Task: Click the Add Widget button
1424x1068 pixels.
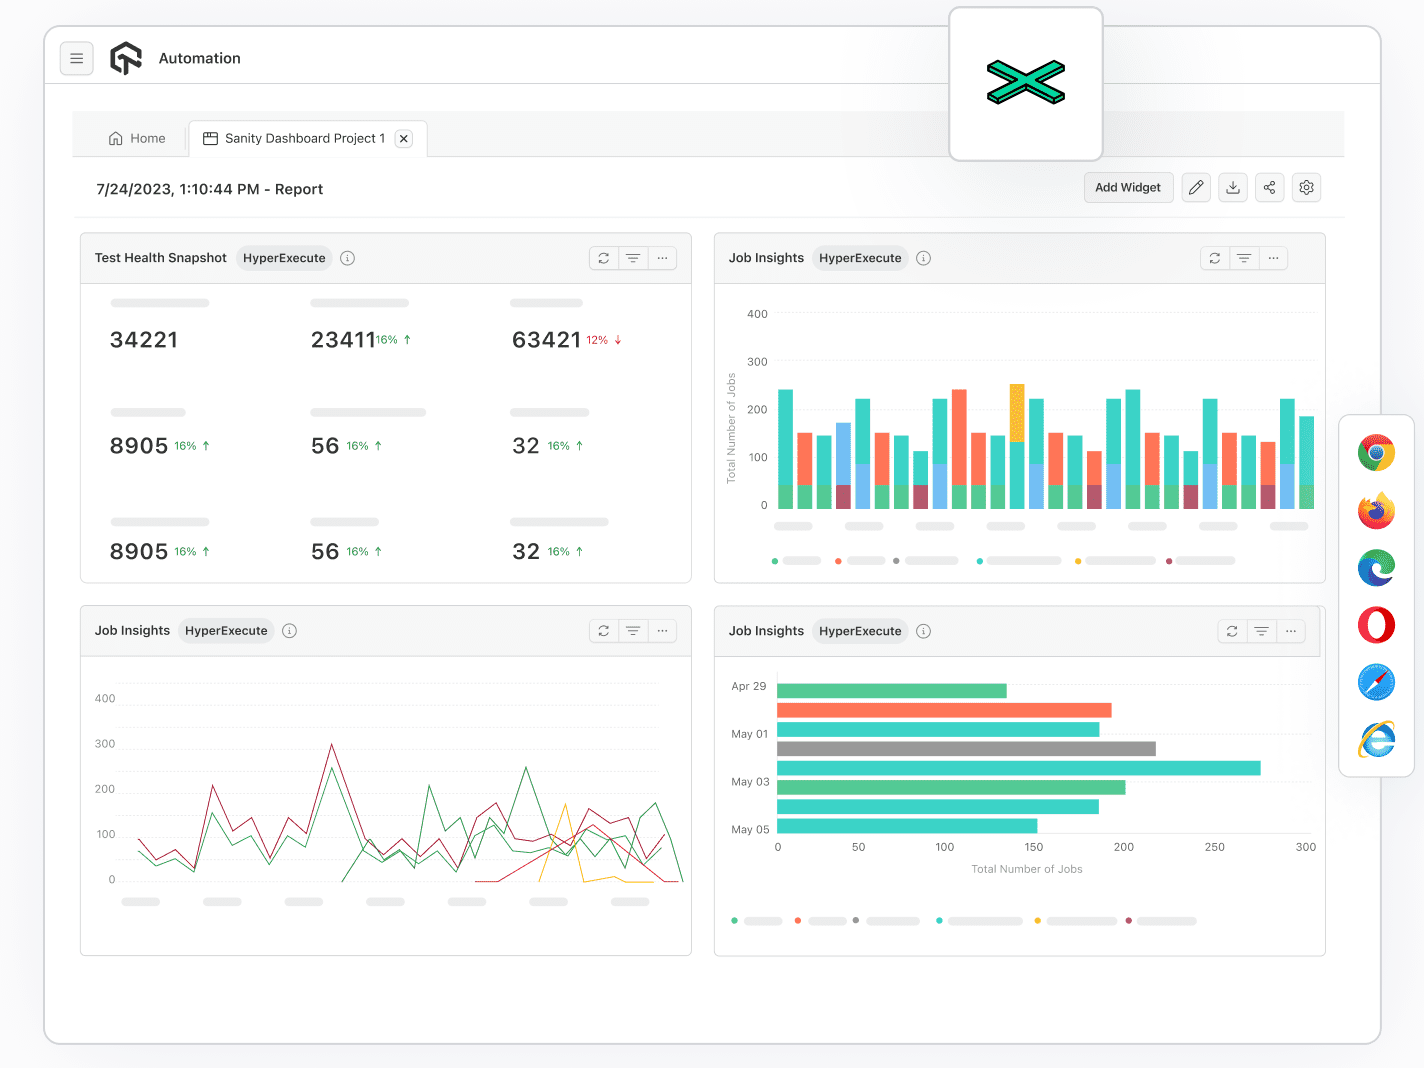Action: tap(1128, 187)
